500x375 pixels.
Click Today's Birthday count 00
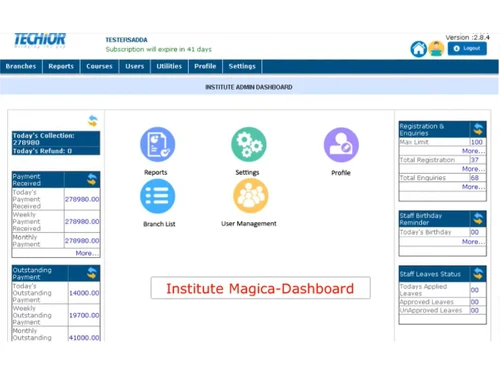[x=475, y=232]
